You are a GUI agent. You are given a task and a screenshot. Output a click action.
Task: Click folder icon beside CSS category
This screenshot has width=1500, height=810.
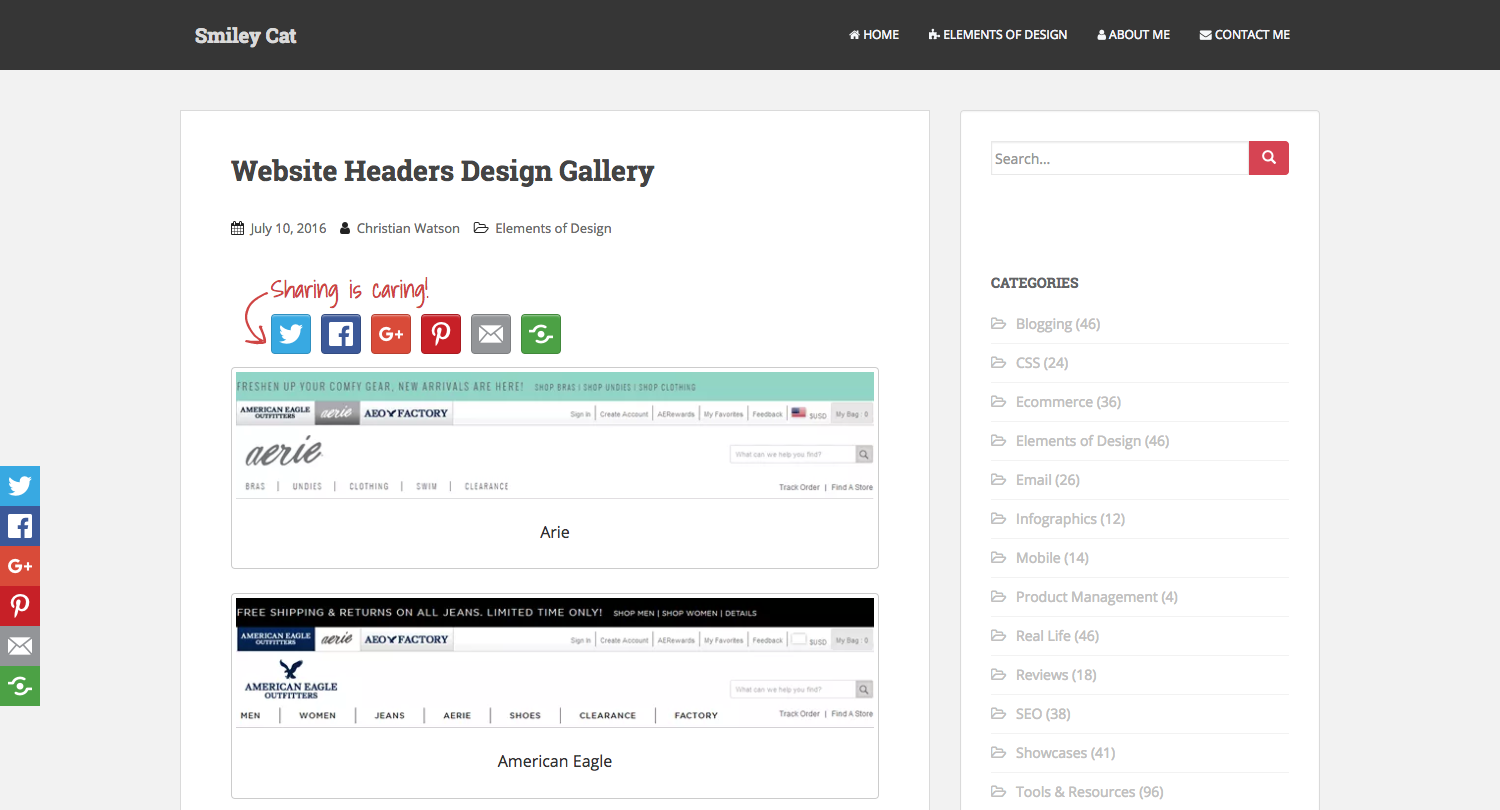998,363
